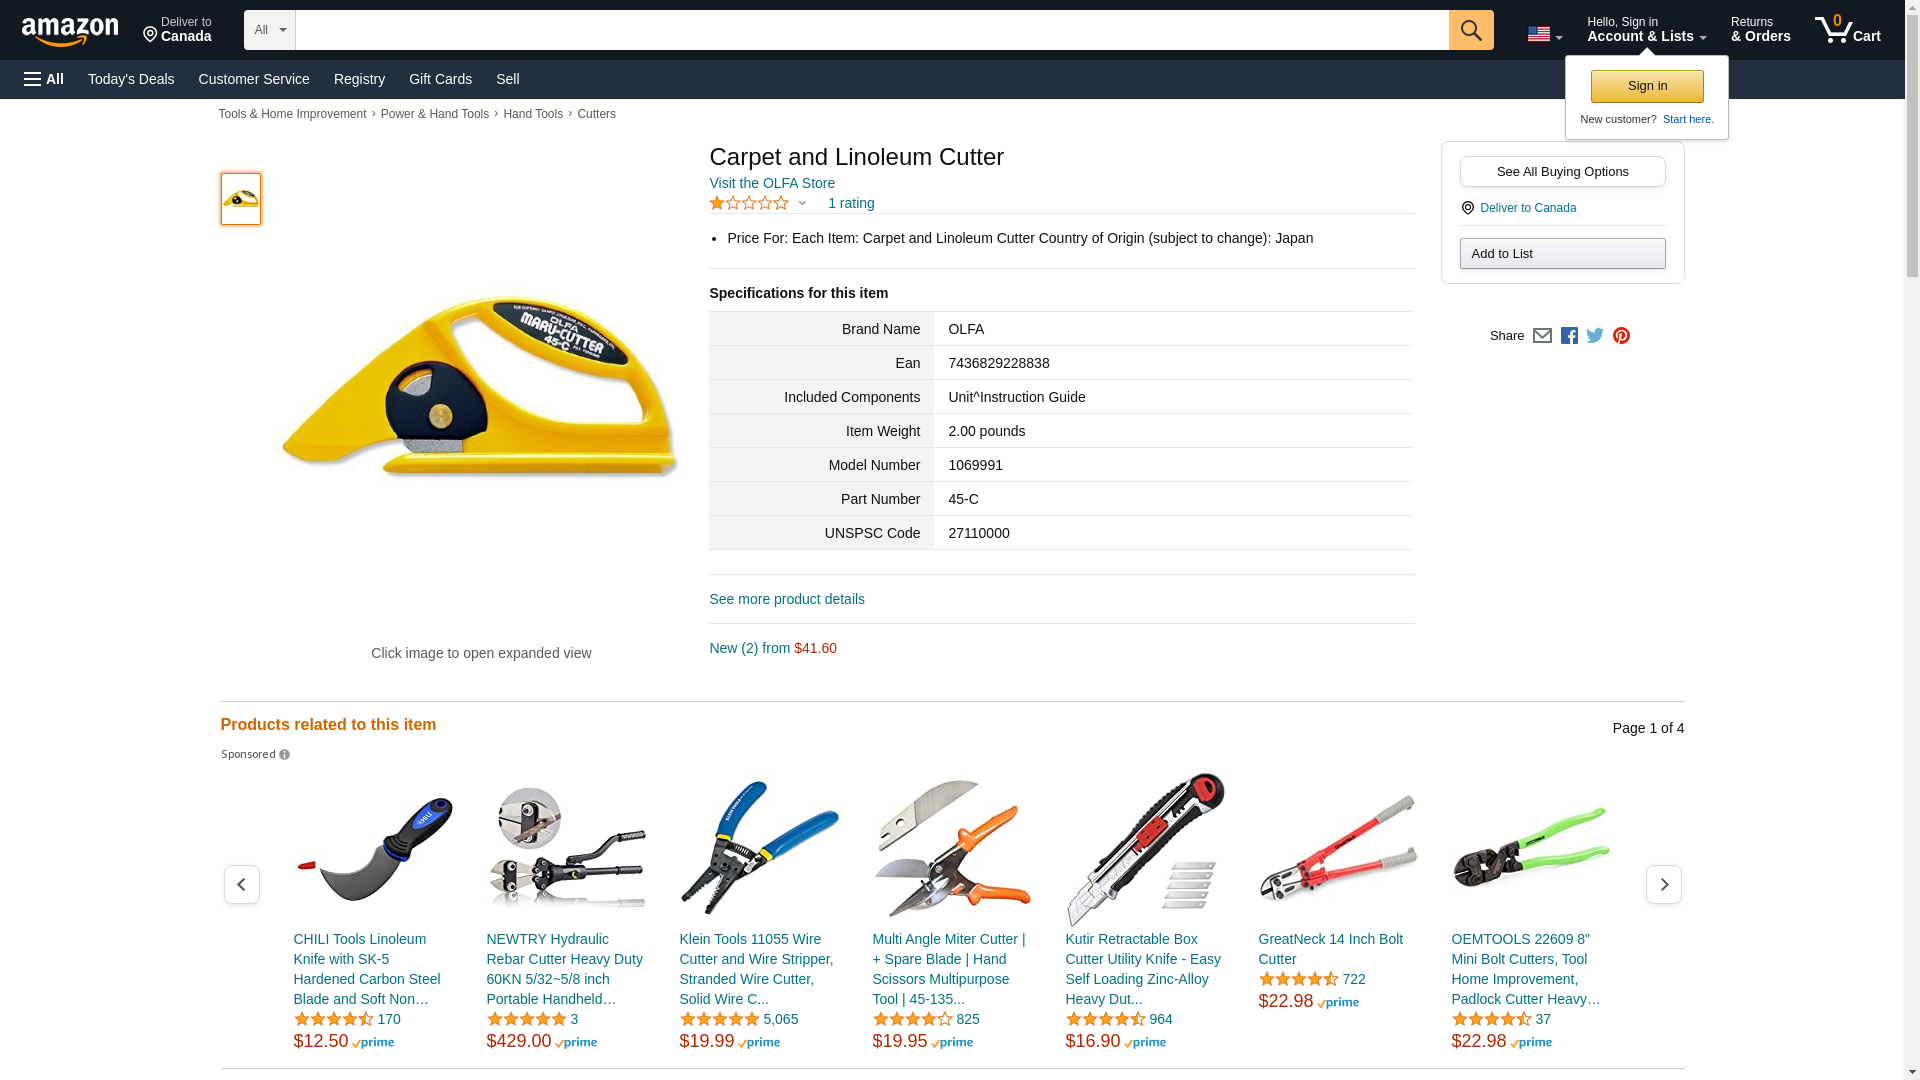Viewport: 1920px width, 1080px height.
Task: Open the All hamburger menu
Action: [44, 79]
